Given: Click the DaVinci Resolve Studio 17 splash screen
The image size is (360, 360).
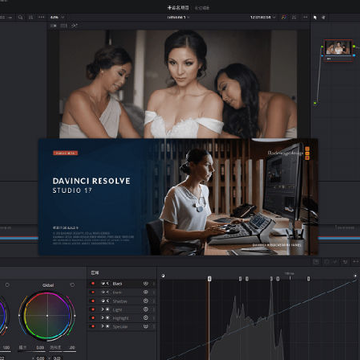Looking at the screenshot, I should pos(178,197).
